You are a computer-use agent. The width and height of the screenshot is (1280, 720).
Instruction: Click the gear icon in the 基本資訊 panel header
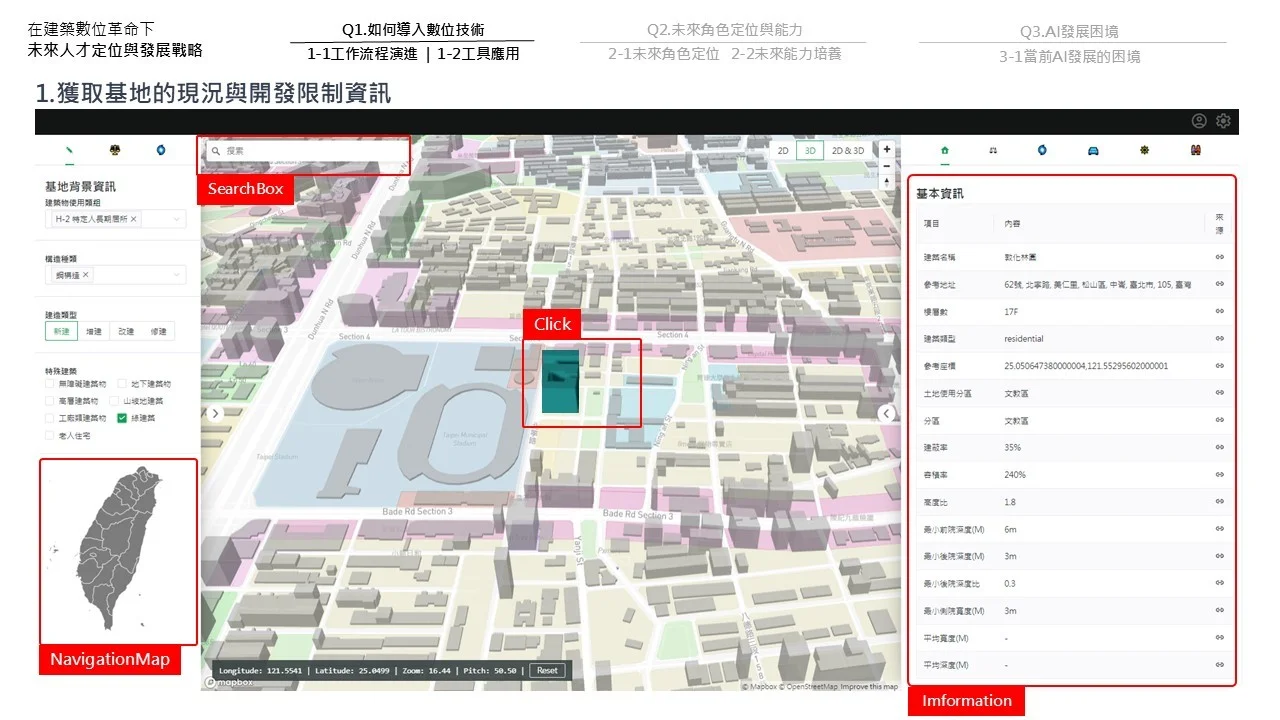pyautogui.click(x=1146, y=150)
